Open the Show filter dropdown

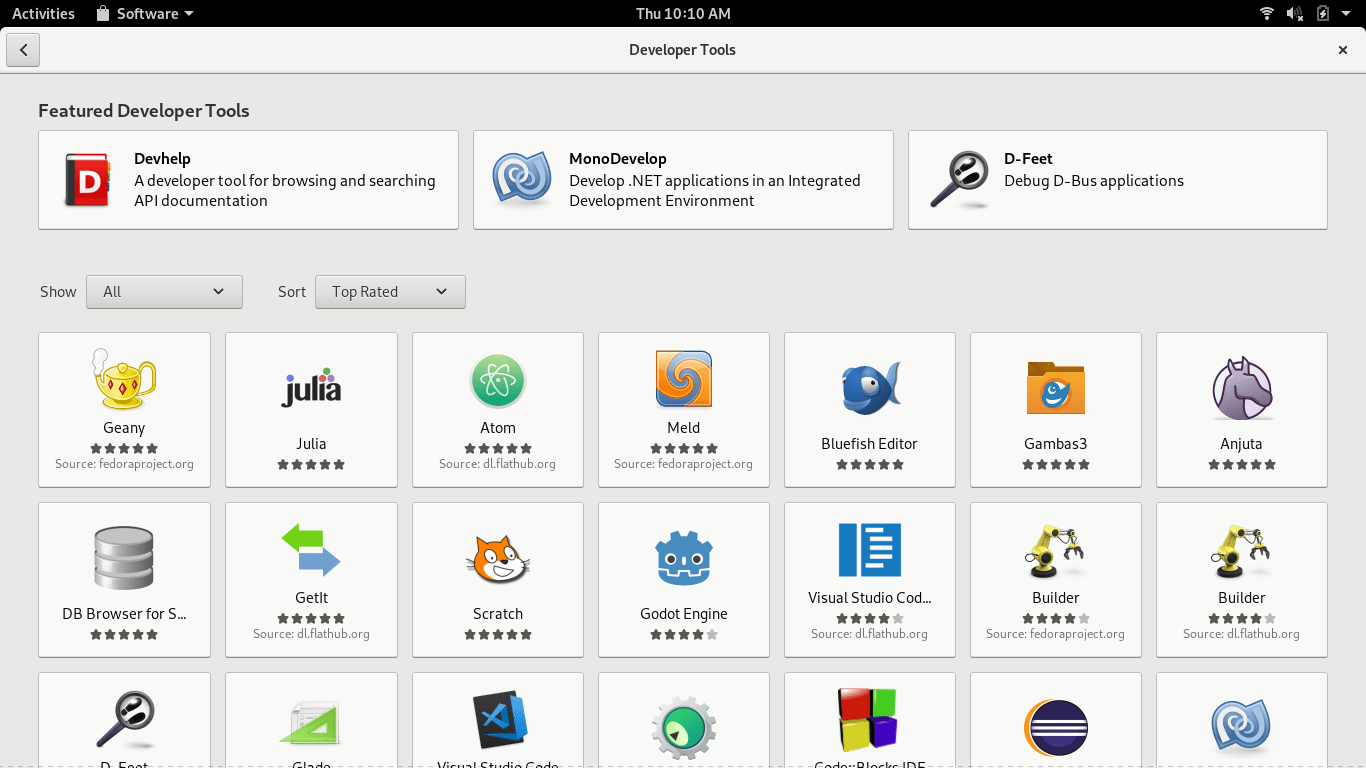tap(164, 292)
